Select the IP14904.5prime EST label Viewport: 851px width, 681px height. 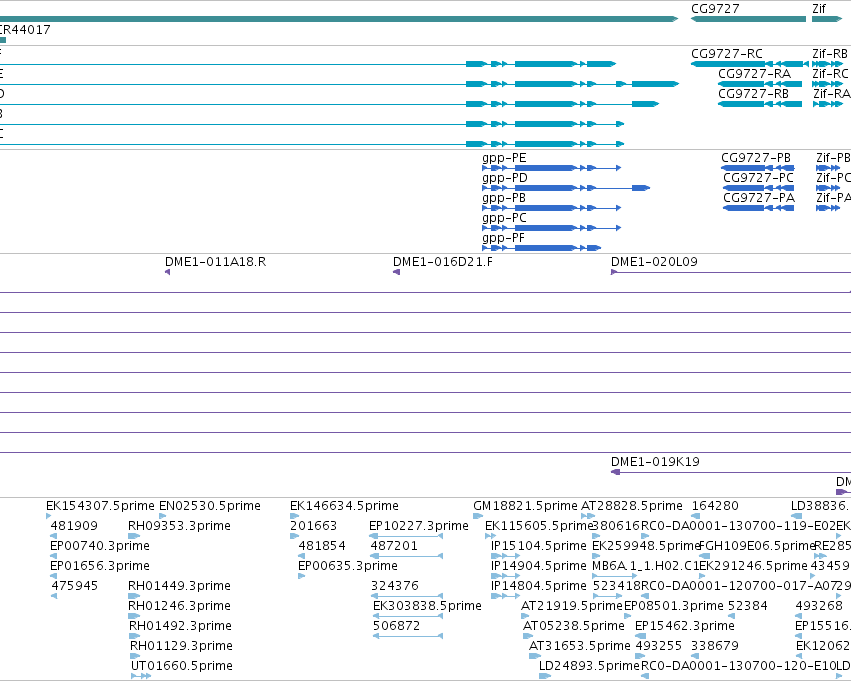(539, 567)
